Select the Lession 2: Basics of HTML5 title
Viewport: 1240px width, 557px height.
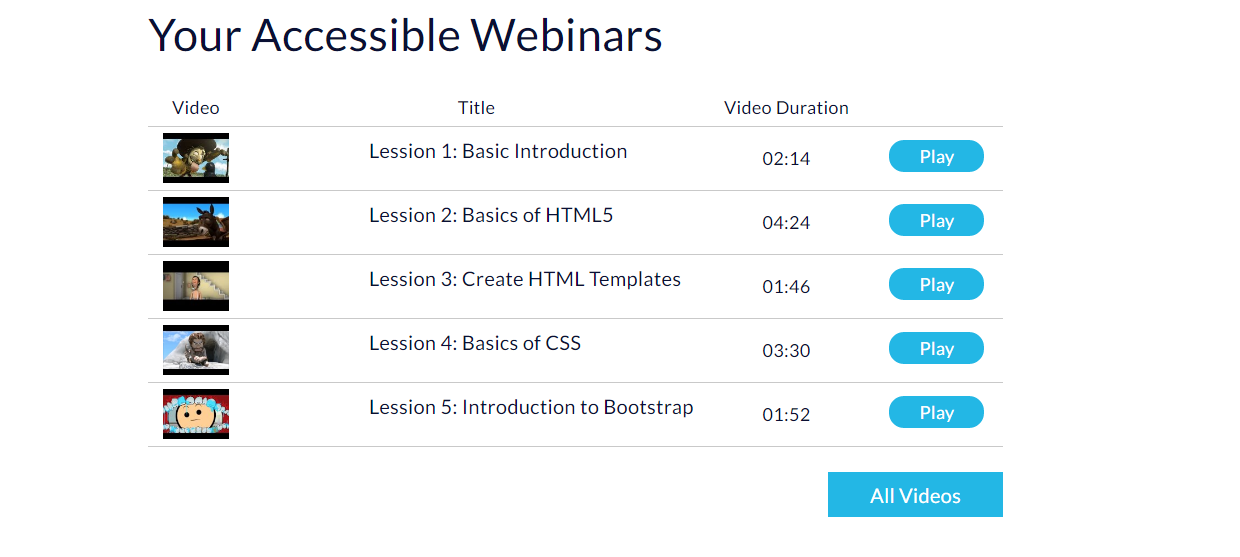[491, 215]
